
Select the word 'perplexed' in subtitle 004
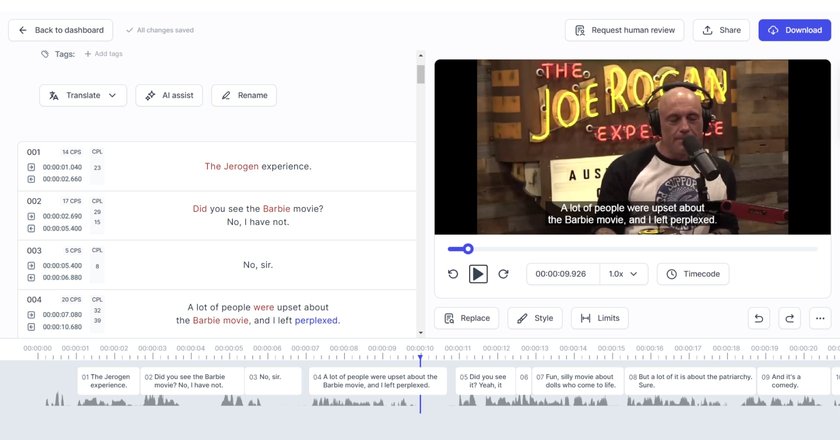pyautogui.click(x=316, y=320)
